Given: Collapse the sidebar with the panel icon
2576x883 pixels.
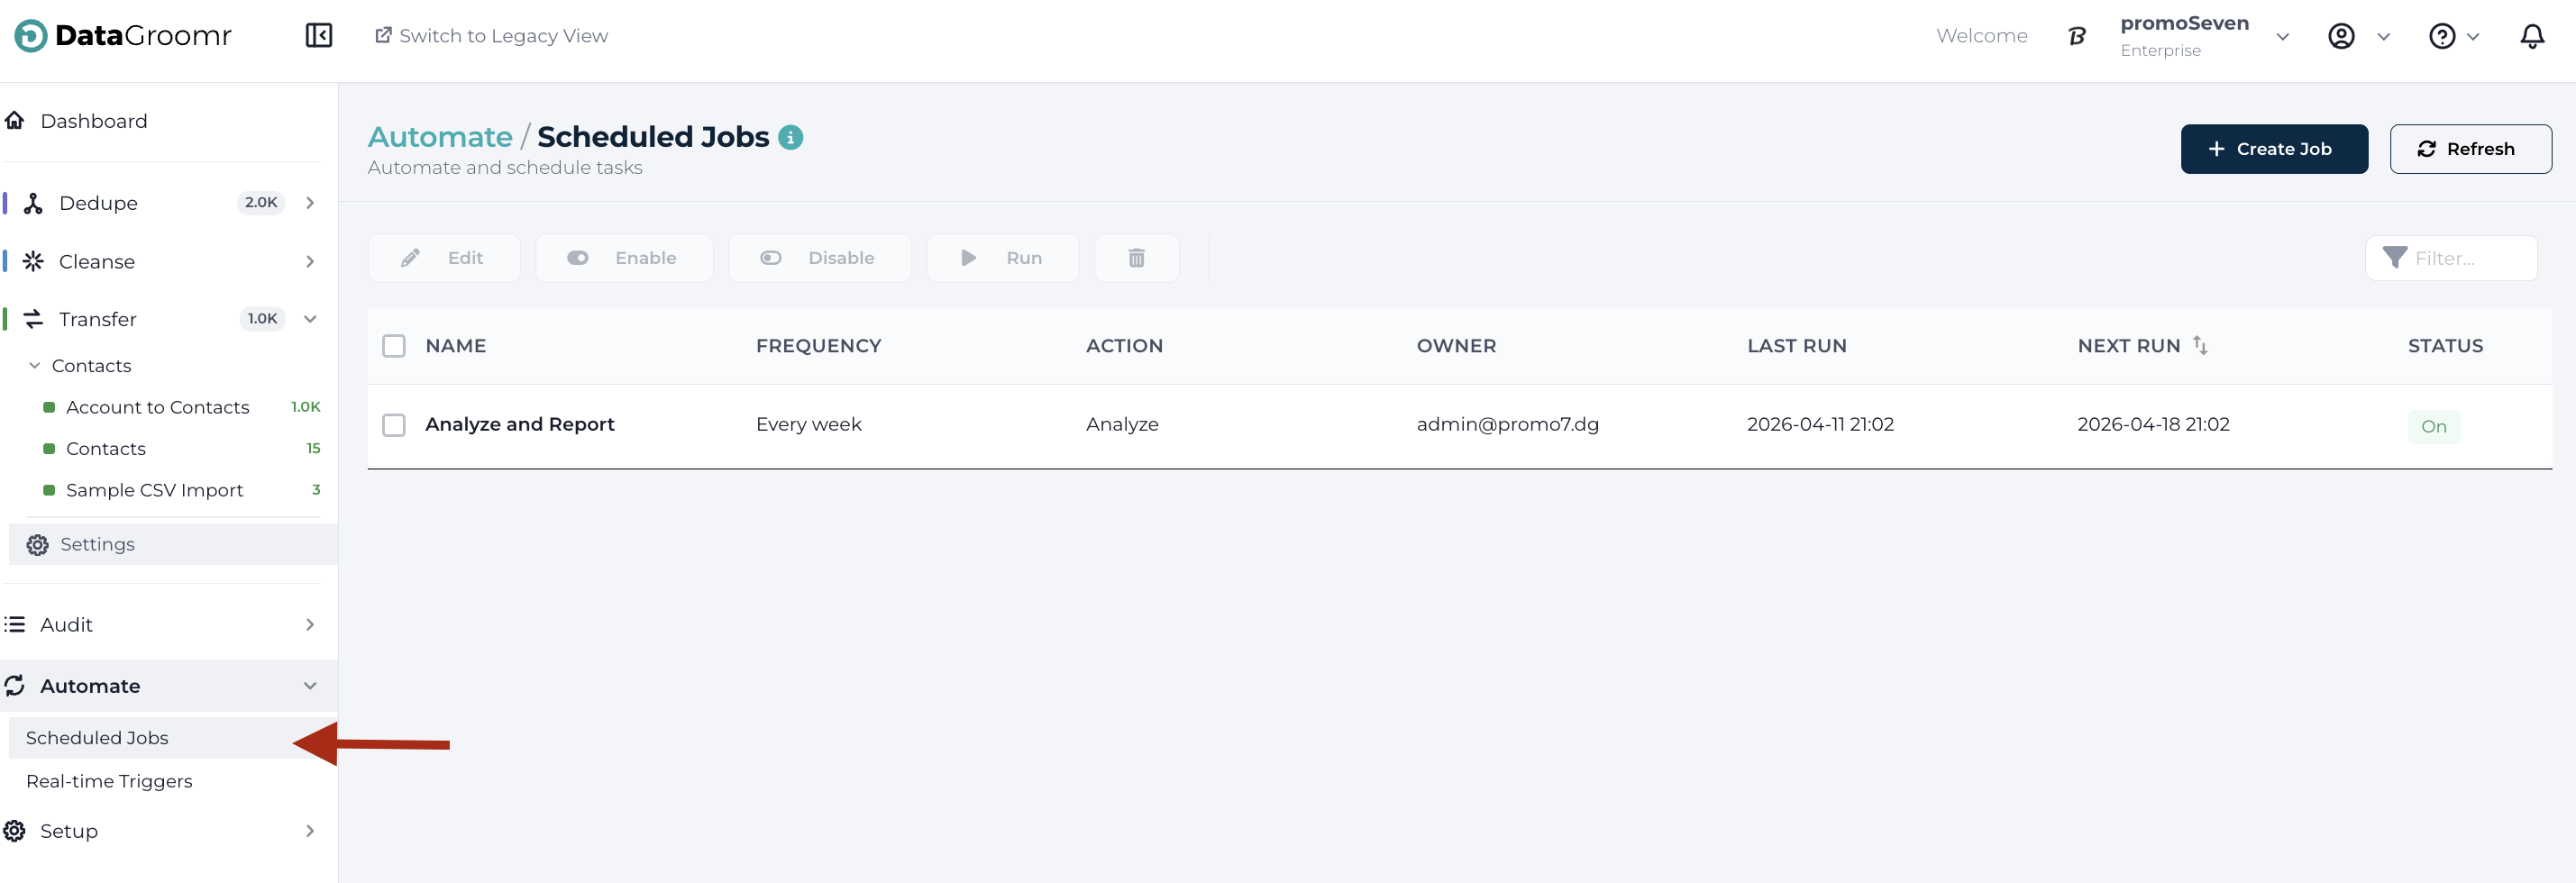Looking at the screenshot, I should coord(319,36).
